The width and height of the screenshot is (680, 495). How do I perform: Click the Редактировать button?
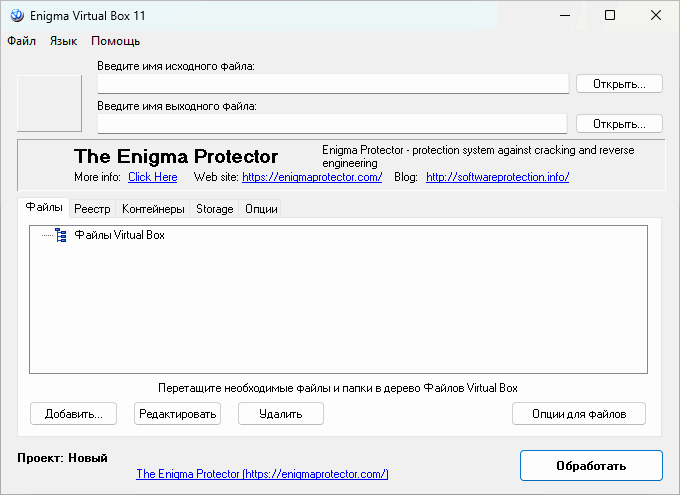177,413
